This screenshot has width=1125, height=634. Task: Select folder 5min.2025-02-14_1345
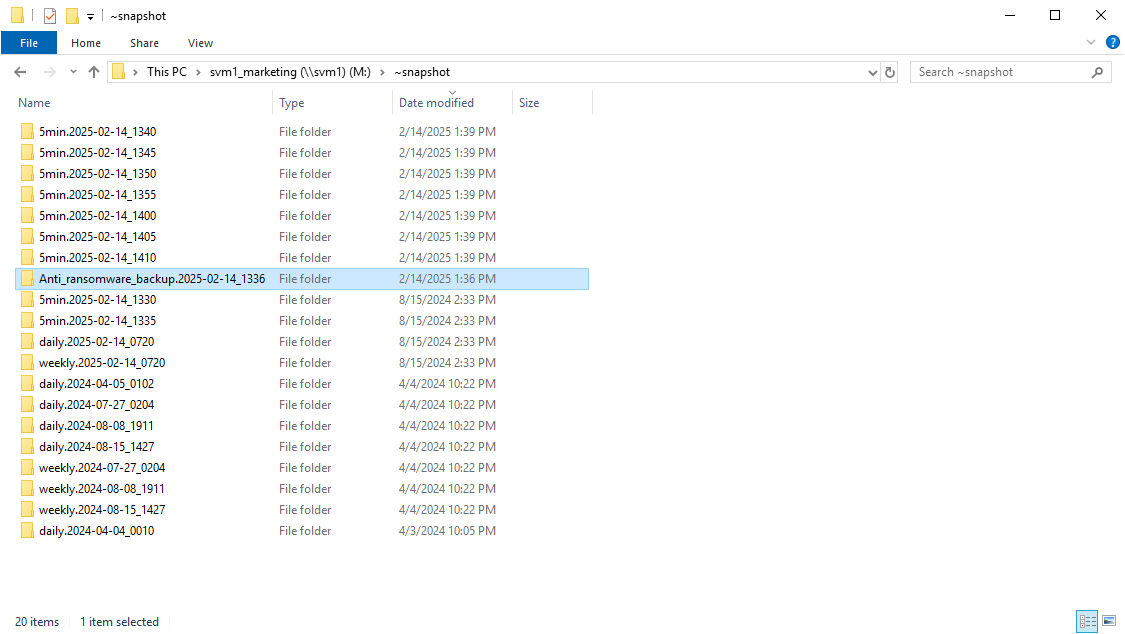98,153
